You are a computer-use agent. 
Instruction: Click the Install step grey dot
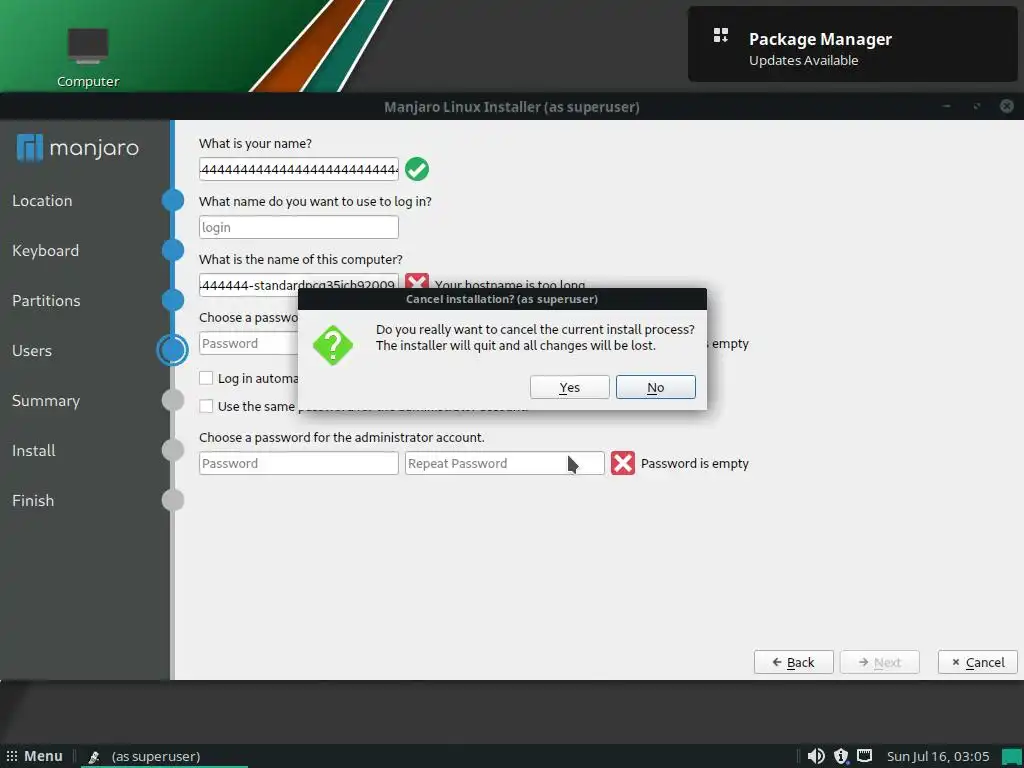click(173, 451)
